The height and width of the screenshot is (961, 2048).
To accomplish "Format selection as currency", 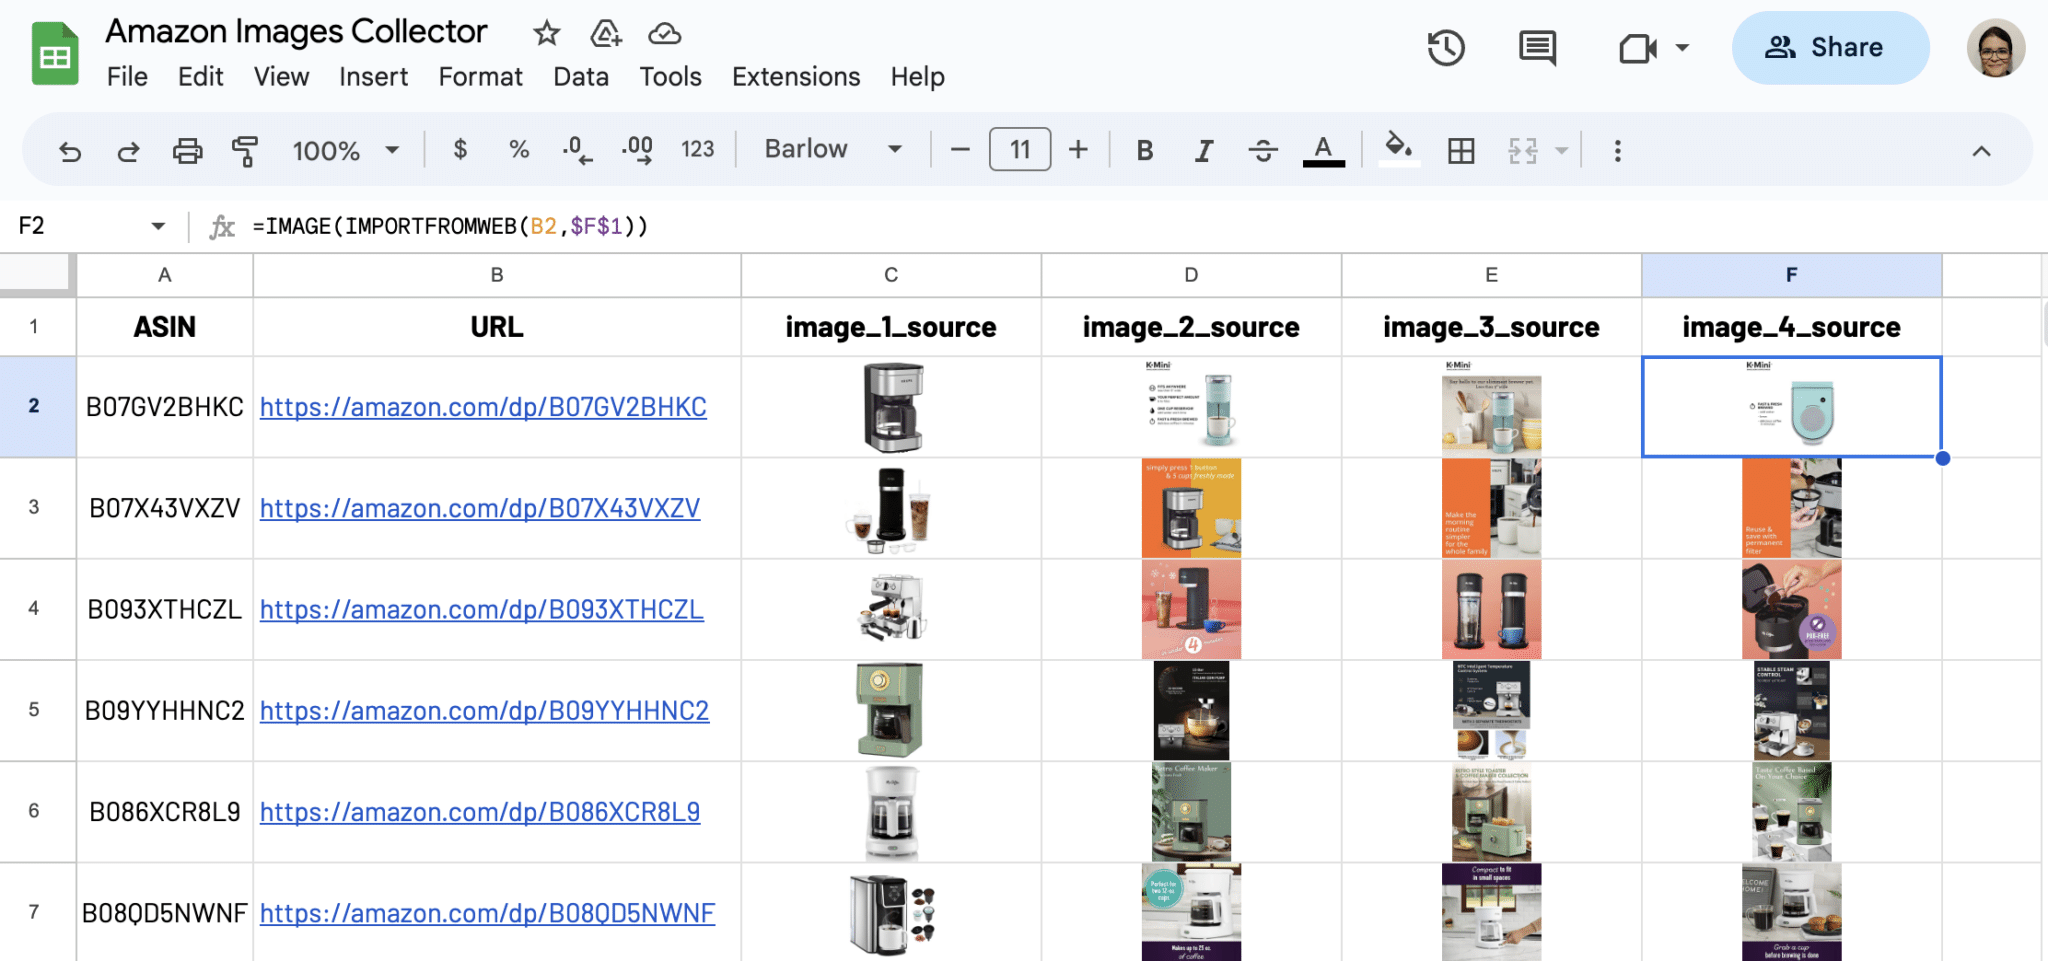I will coord(460,150).
